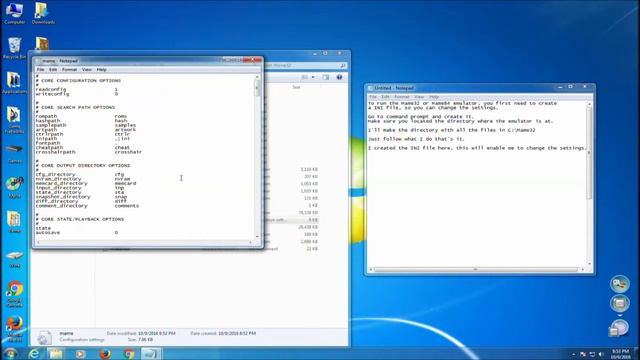The width and height of the screenshot is (640, 360).
Task: Open the network tray icon
Action: tap(592, 354)
